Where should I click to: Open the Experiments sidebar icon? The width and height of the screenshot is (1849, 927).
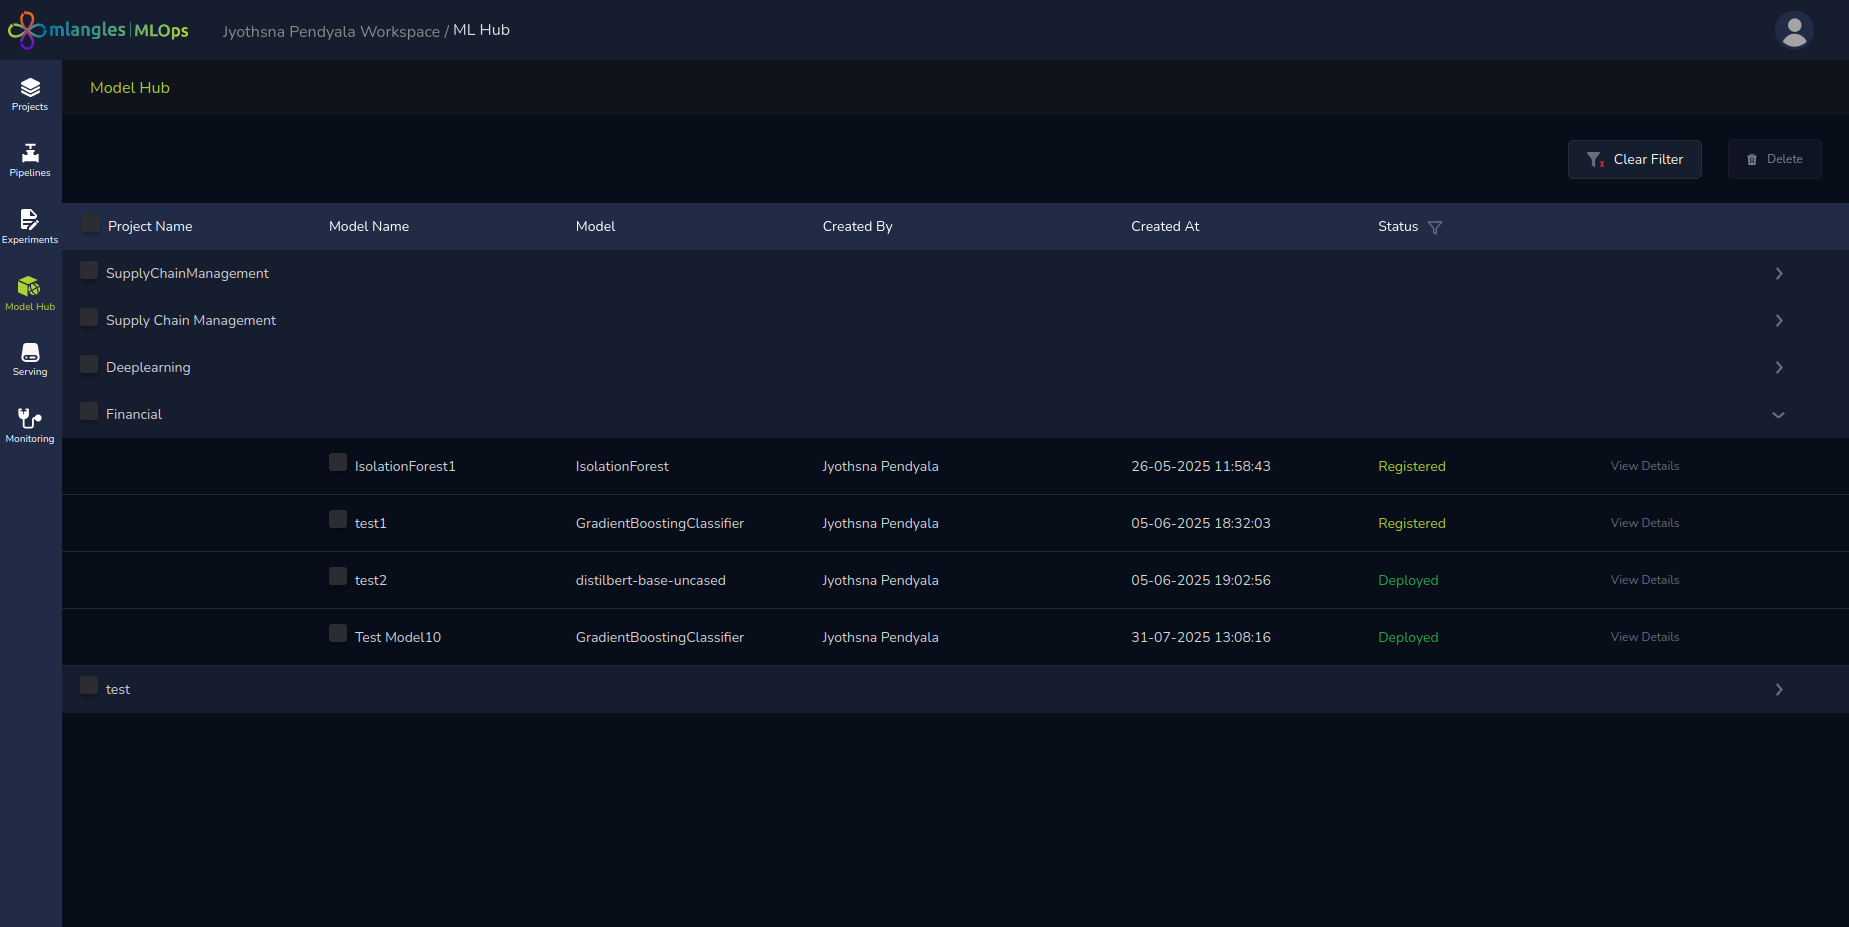[x=30, y=226]
